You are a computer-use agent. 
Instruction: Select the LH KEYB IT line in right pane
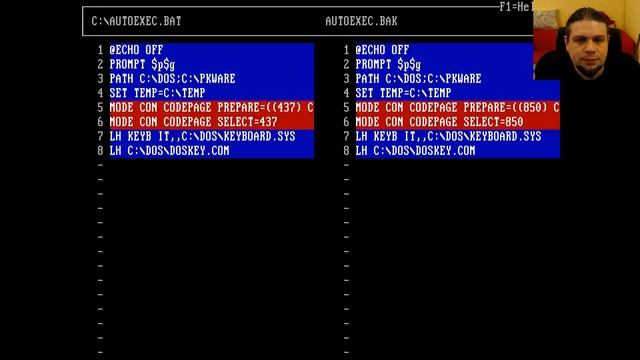[x=458, y=136]
